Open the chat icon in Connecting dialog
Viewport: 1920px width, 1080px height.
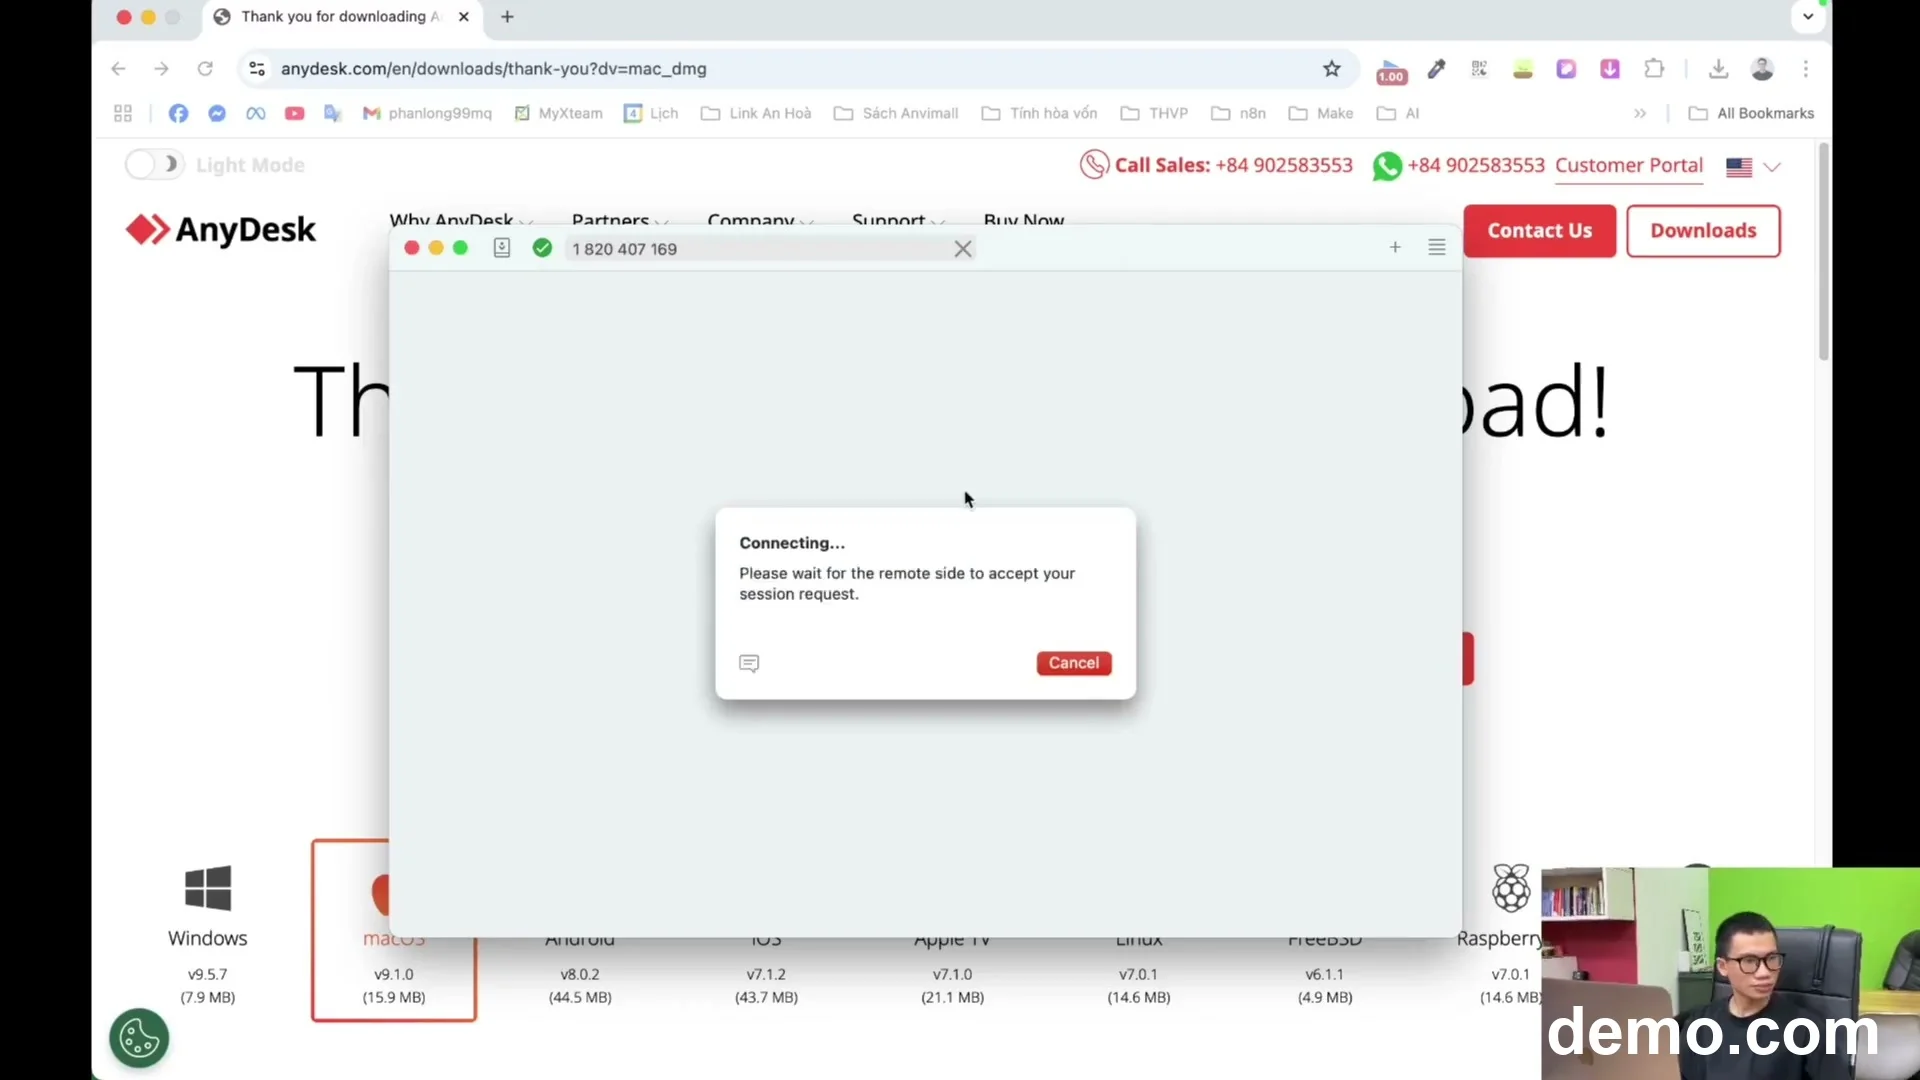point(749,663)
